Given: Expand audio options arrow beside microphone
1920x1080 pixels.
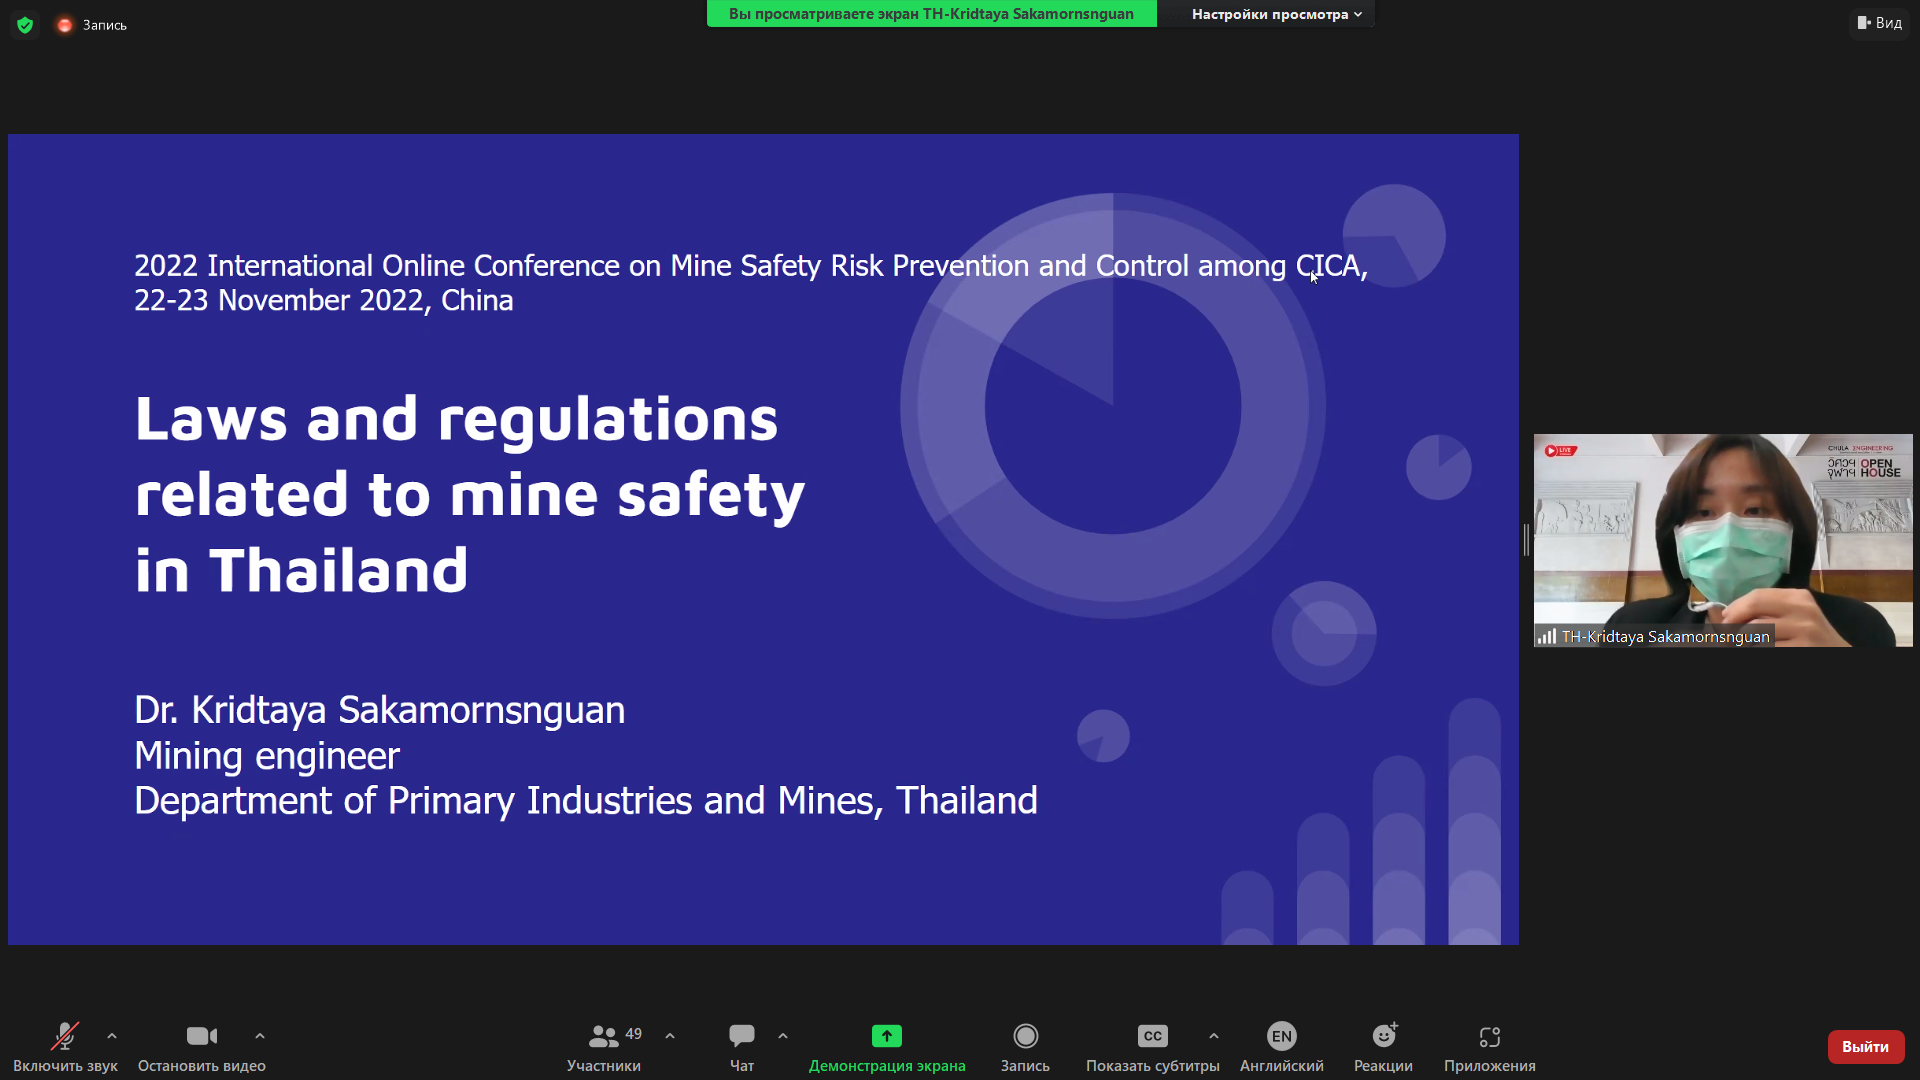Looking at the screenshot, I should pyautogui.click(x=112, y=1036).
